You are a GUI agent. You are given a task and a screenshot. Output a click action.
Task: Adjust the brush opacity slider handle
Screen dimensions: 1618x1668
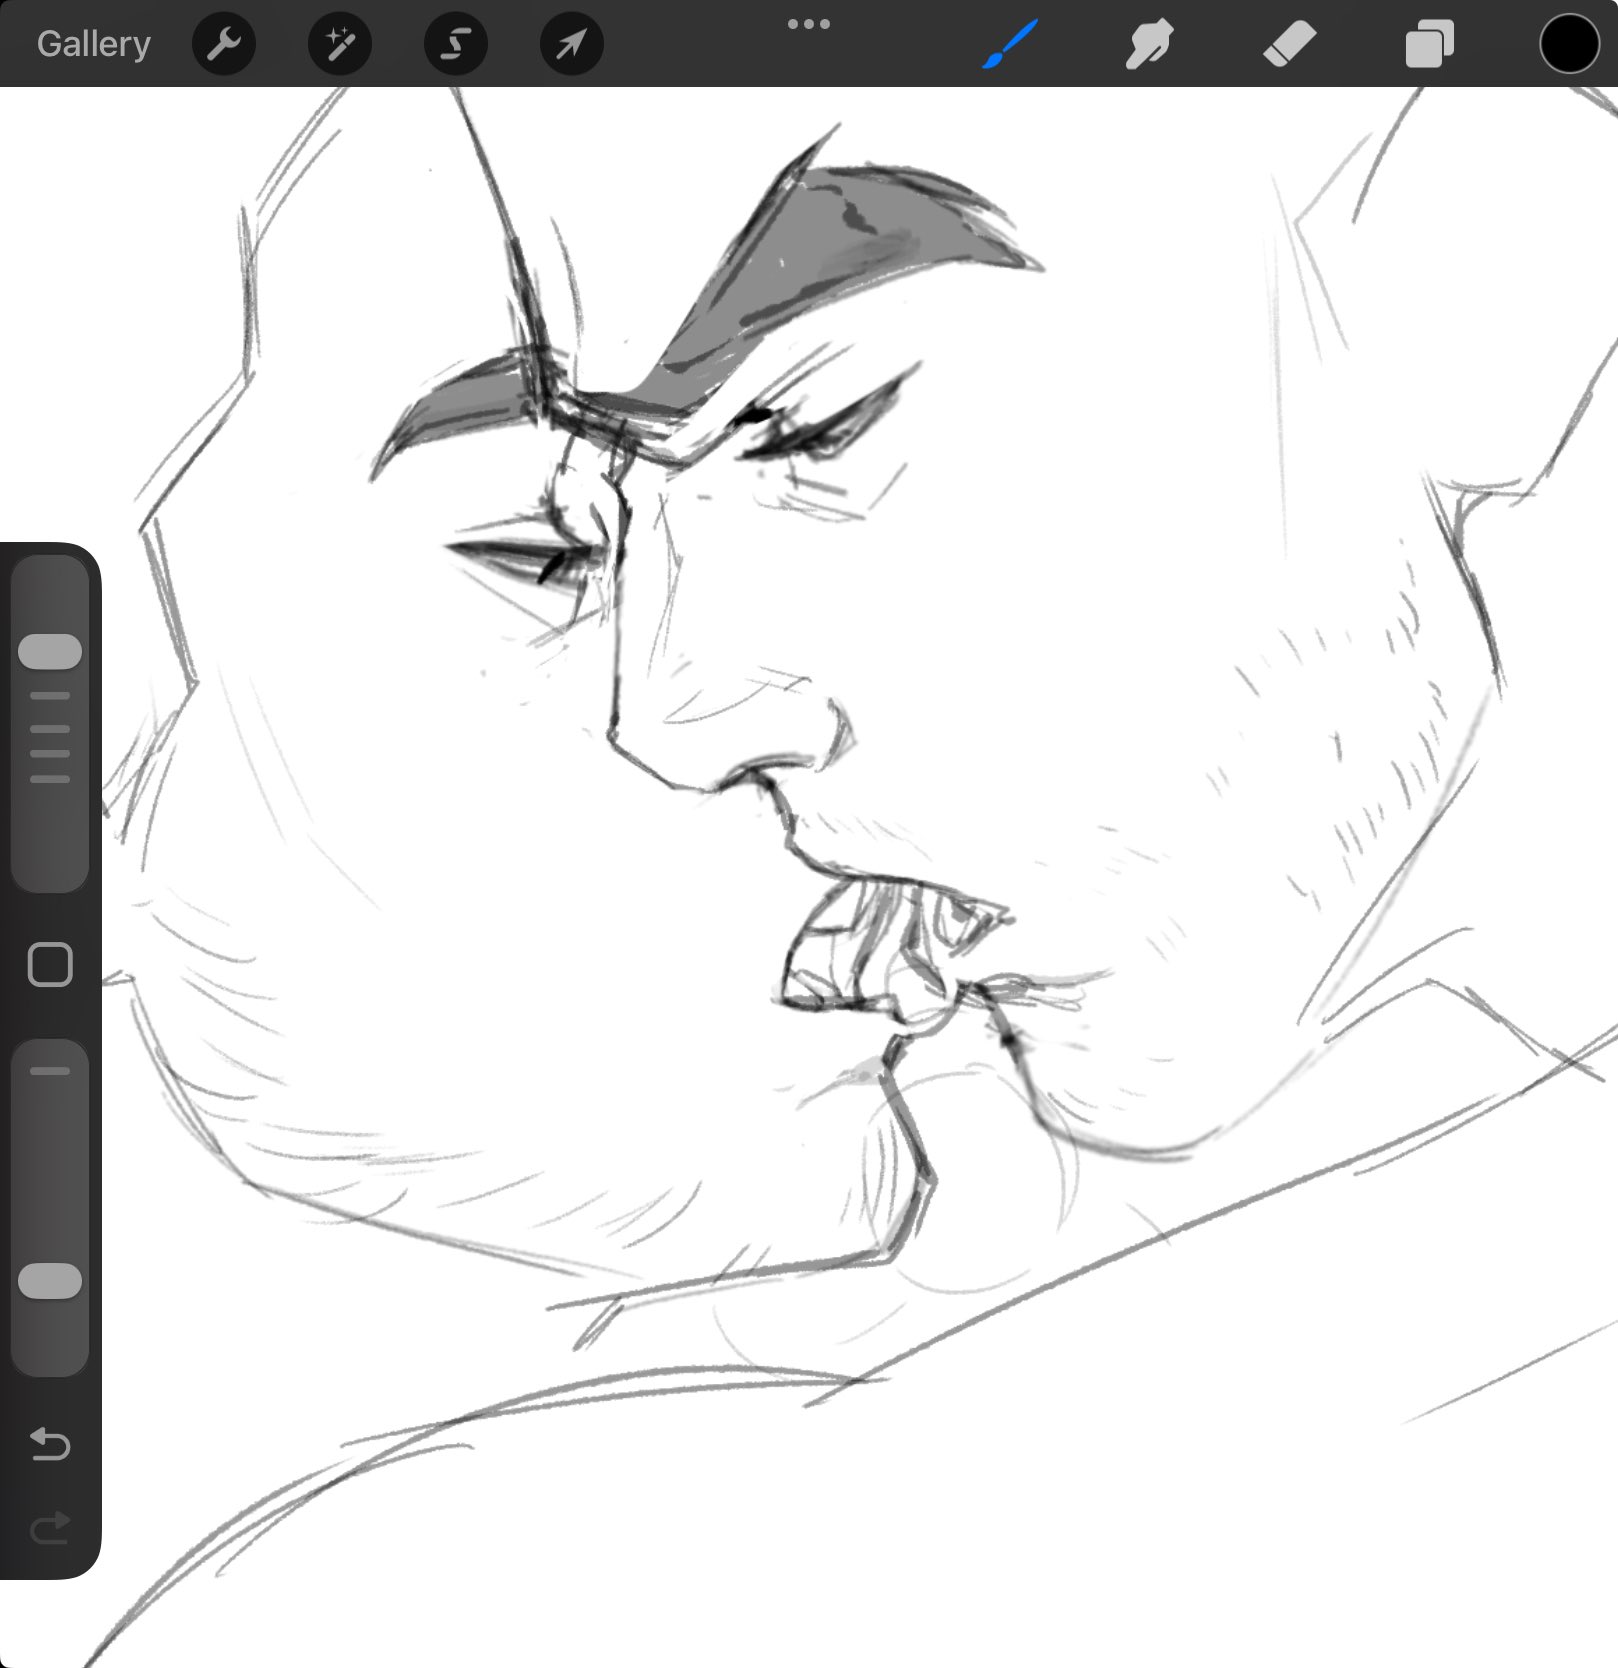tap(50, 1281)
